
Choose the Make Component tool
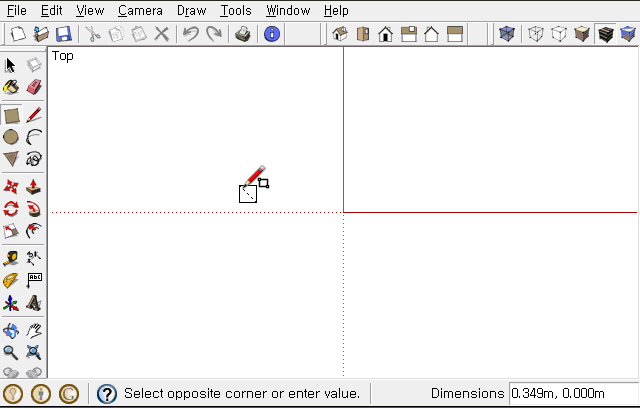pos(34,65)
